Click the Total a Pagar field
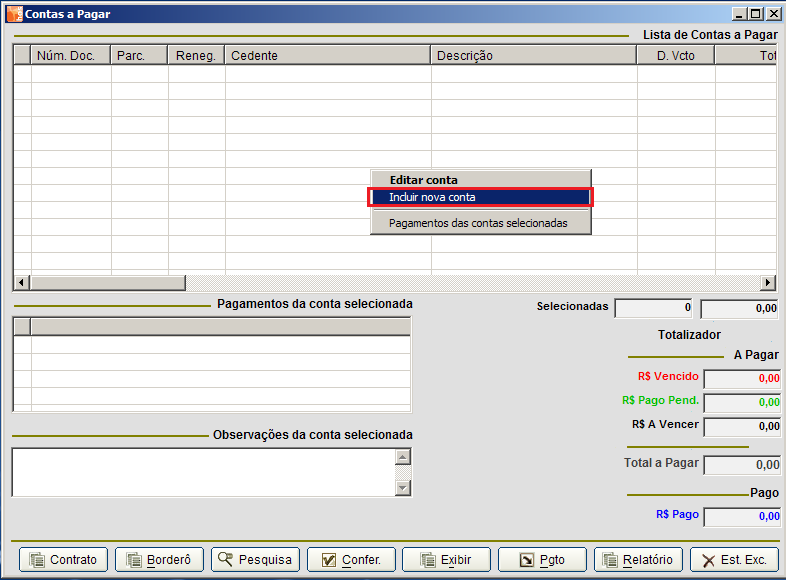The image size is (786, 580). pos(742,465)
